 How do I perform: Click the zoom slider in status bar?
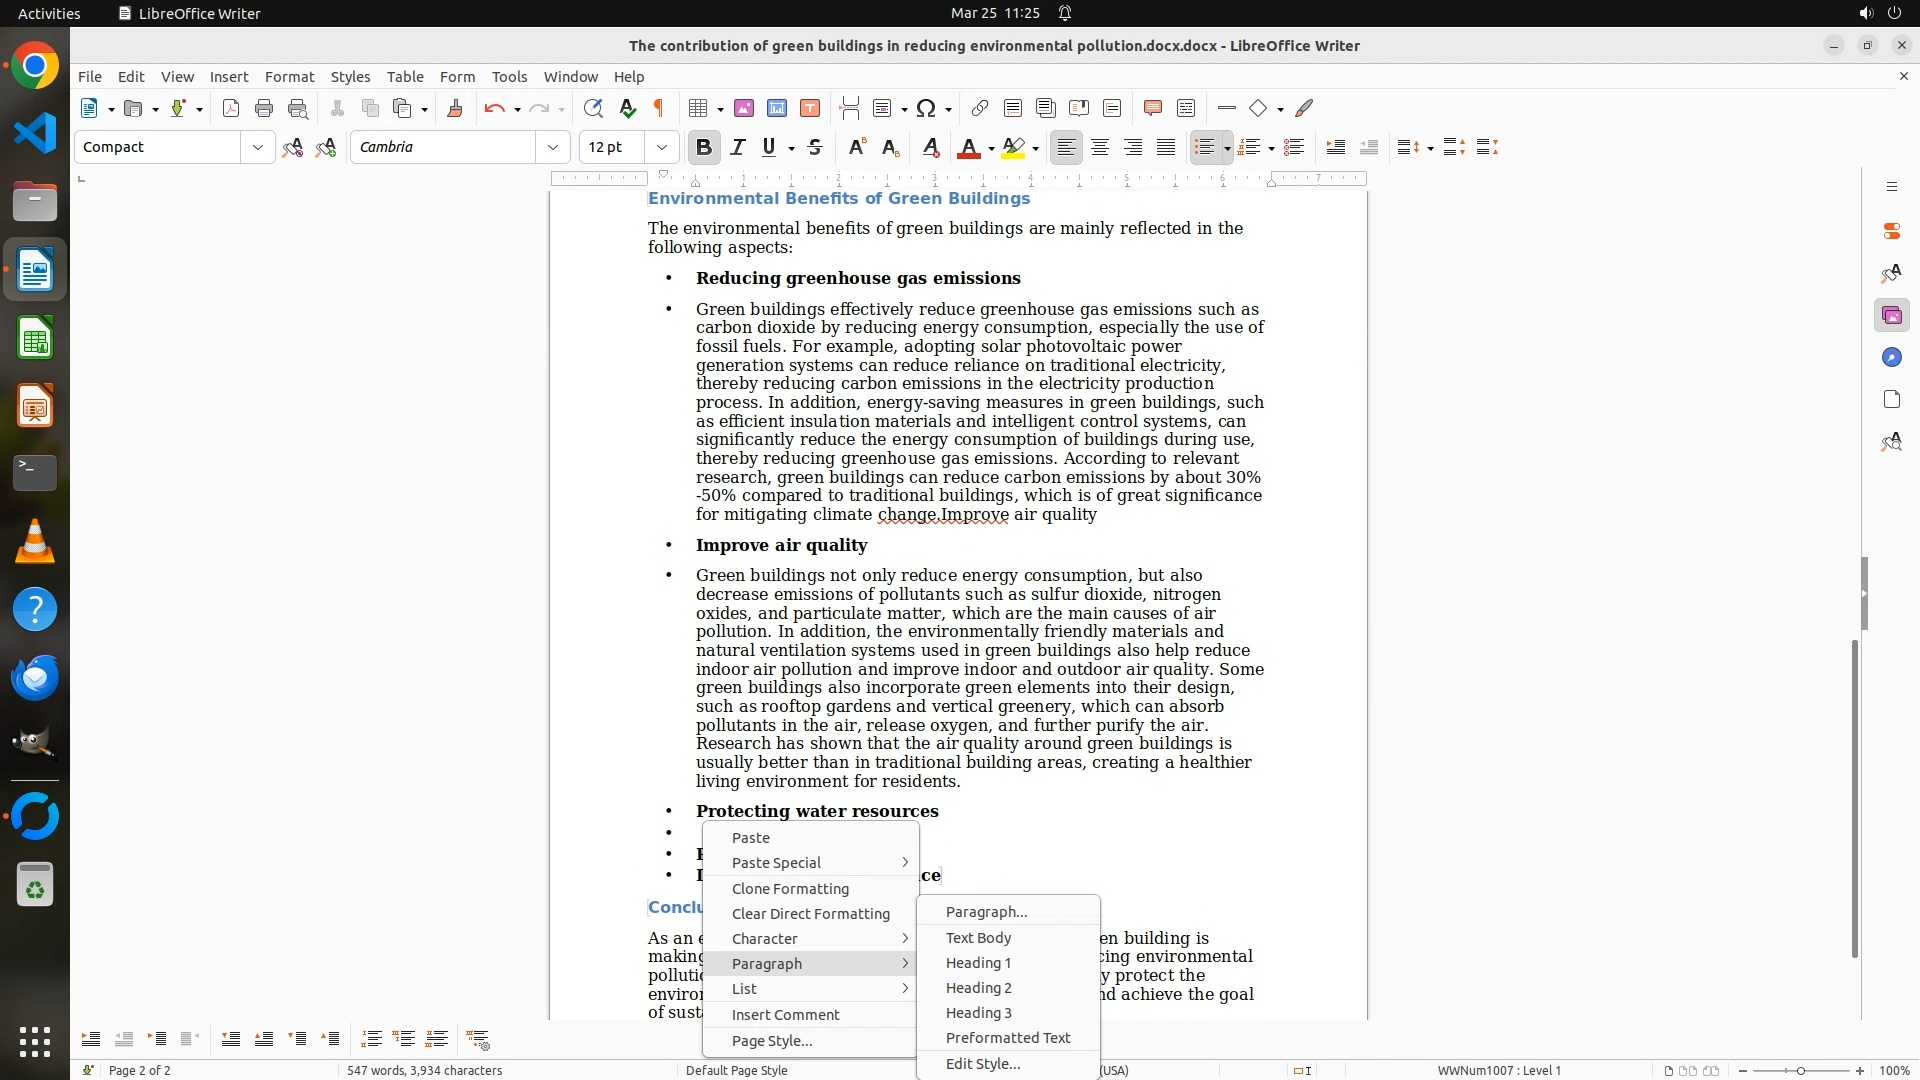tap(1800, 1071)
